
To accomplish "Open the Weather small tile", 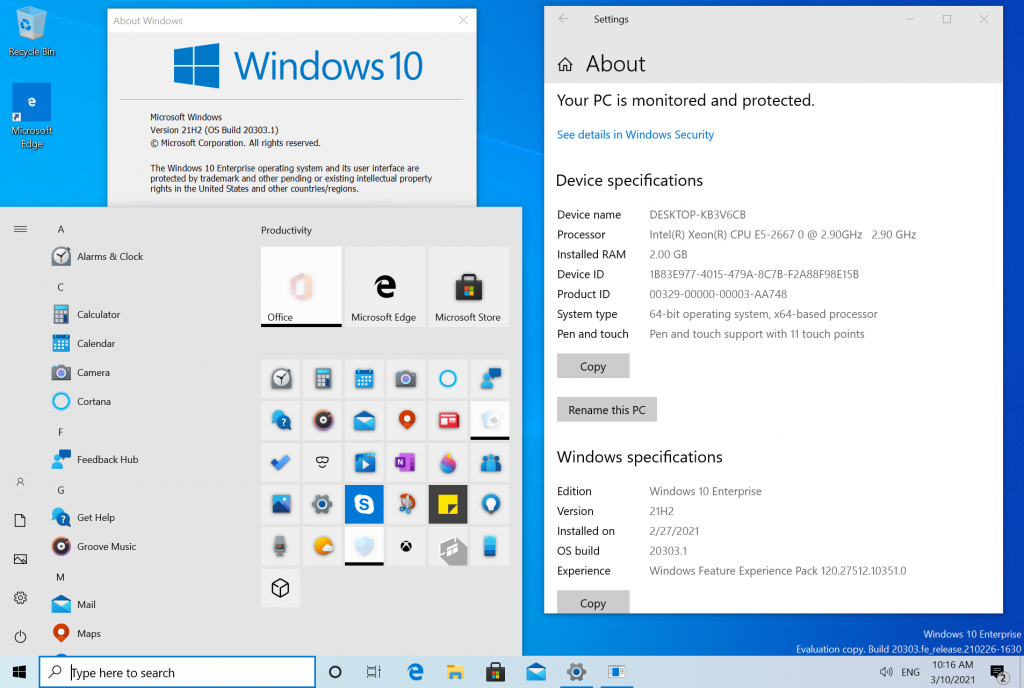I will (x=323, y=546).
